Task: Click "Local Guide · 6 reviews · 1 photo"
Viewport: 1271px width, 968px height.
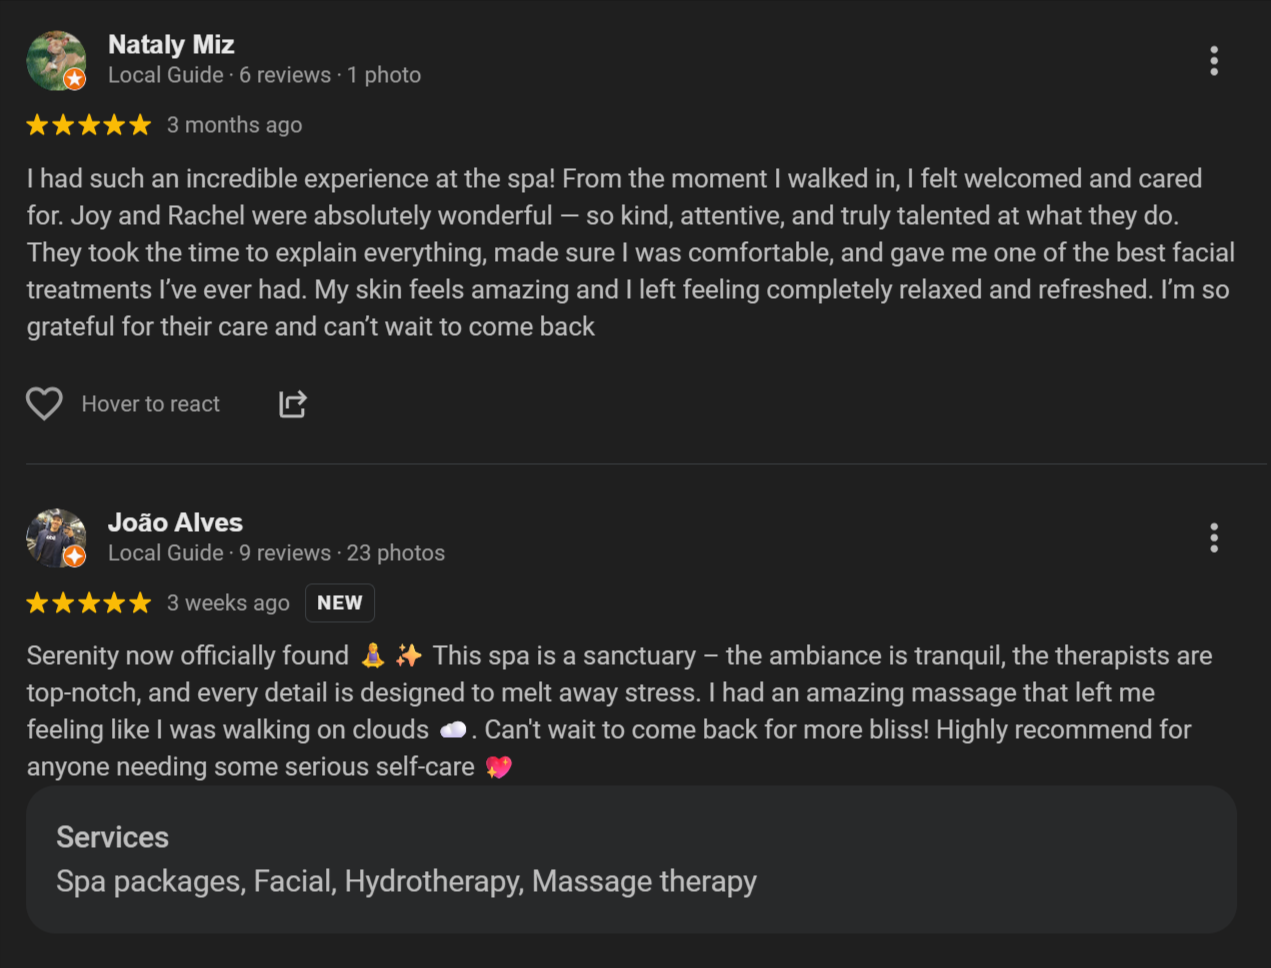Action: pos(264,75)
